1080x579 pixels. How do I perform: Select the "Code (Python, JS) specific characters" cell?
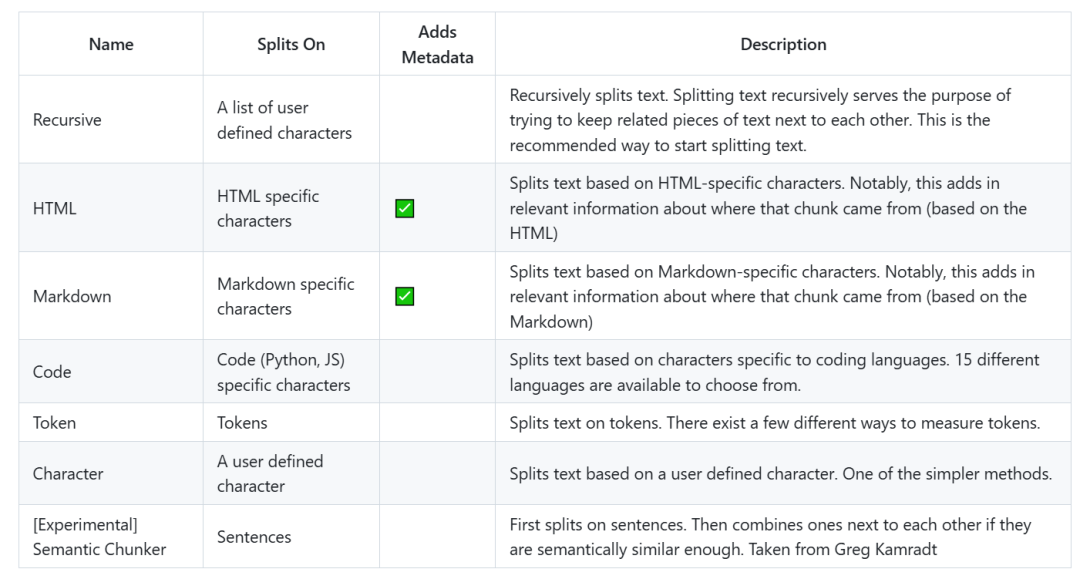[x=284, y=372]
